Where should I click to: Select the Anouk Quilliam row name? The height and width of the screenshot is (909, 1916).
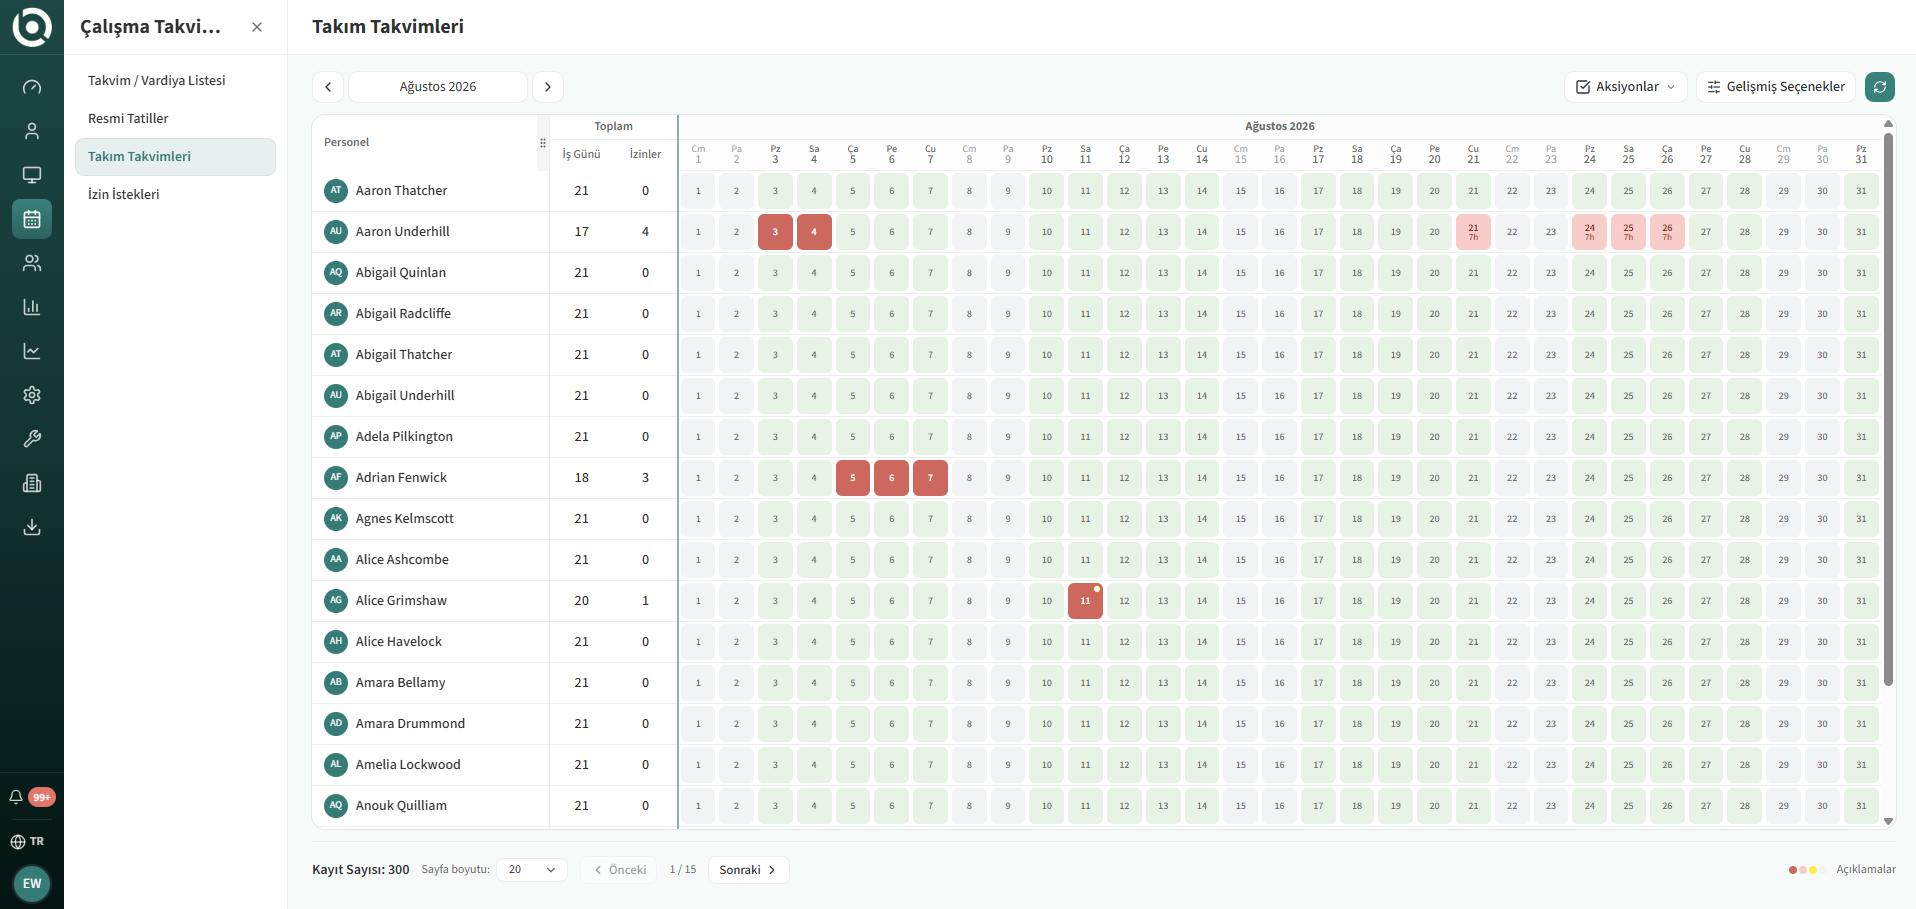point(401,806)
